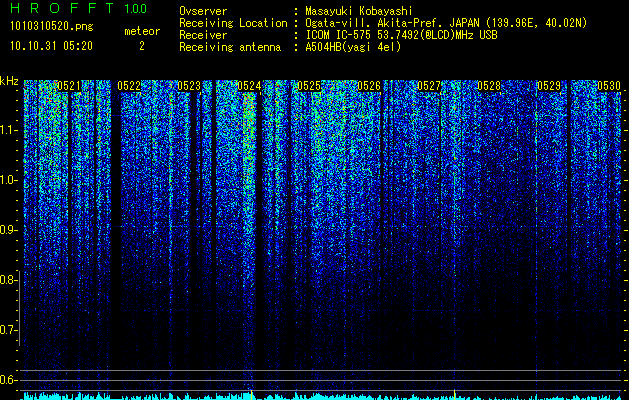This screenshot has width=629, height=400.
Task: Click the kHz axis unit label
Action: click(x=9, y=81)
